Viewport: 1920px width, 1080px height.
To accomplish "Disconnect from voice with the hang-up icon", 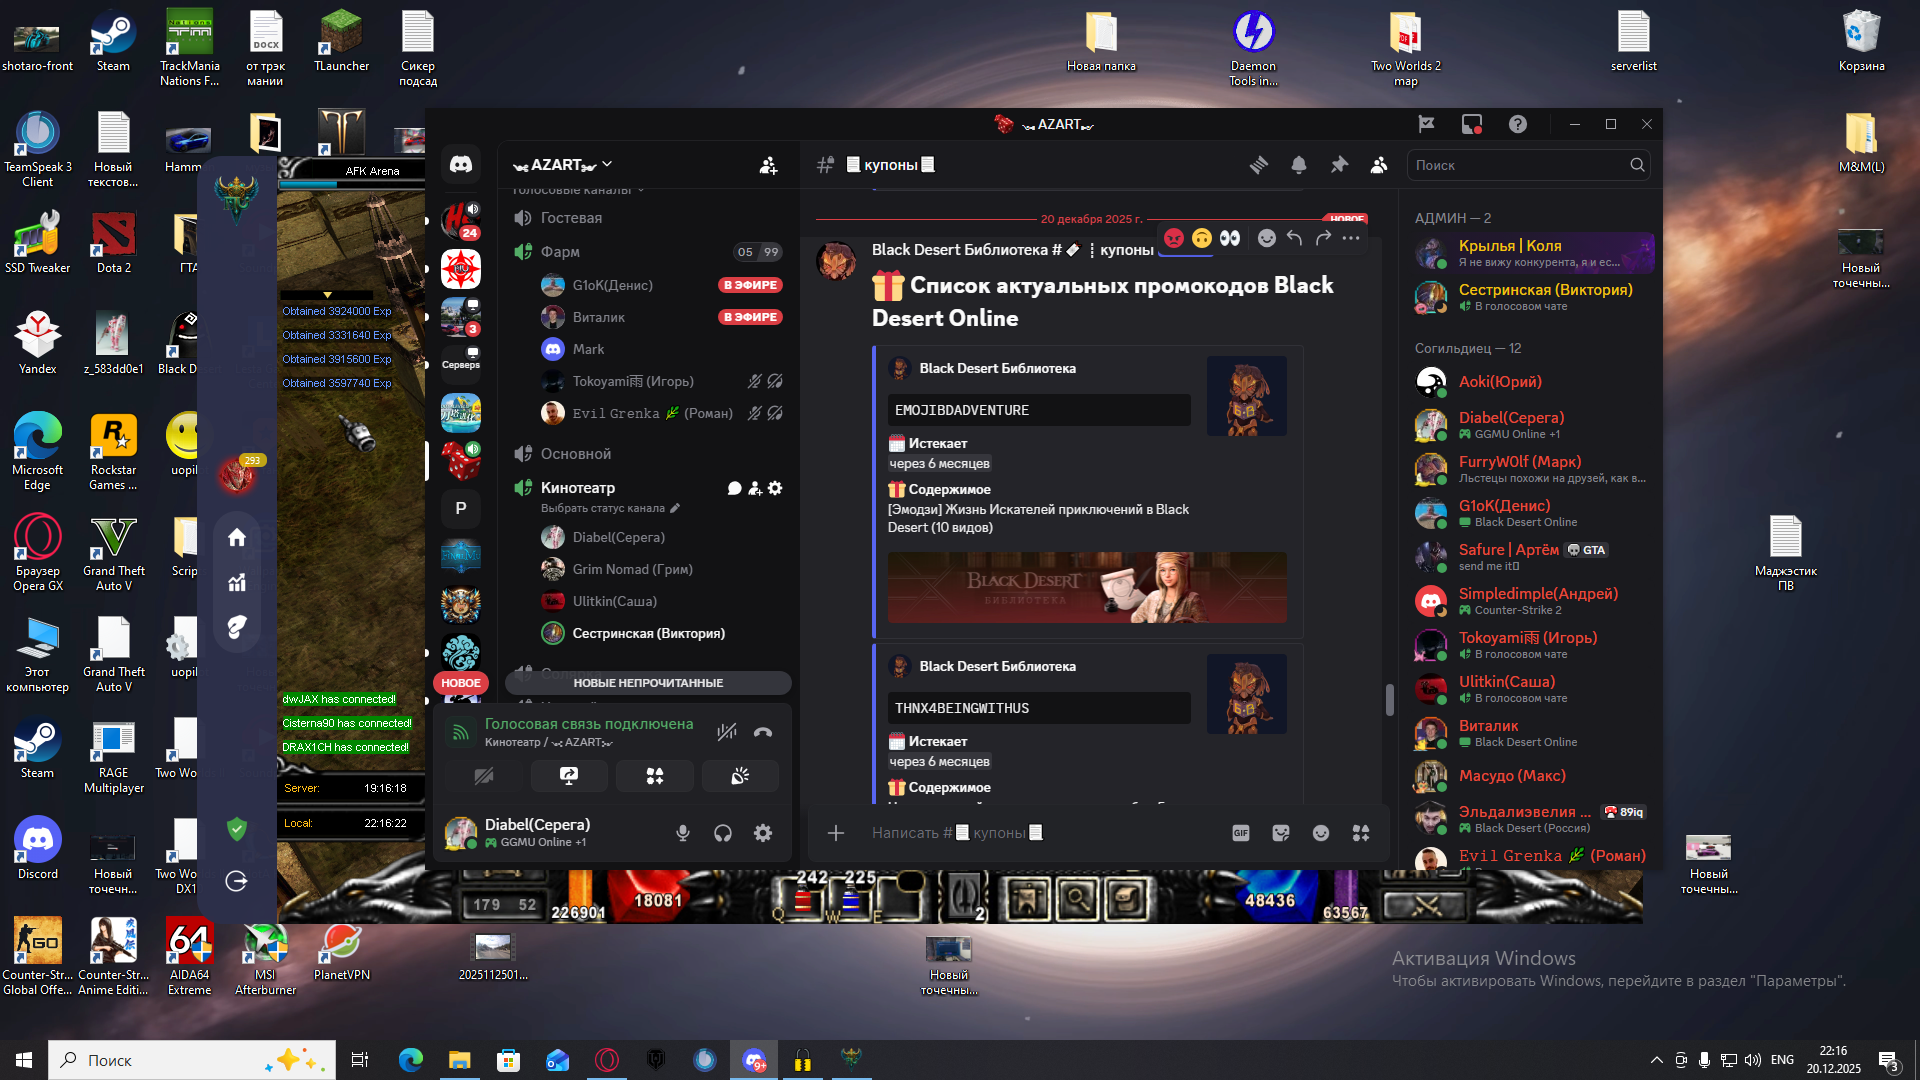I will [763, 732].
